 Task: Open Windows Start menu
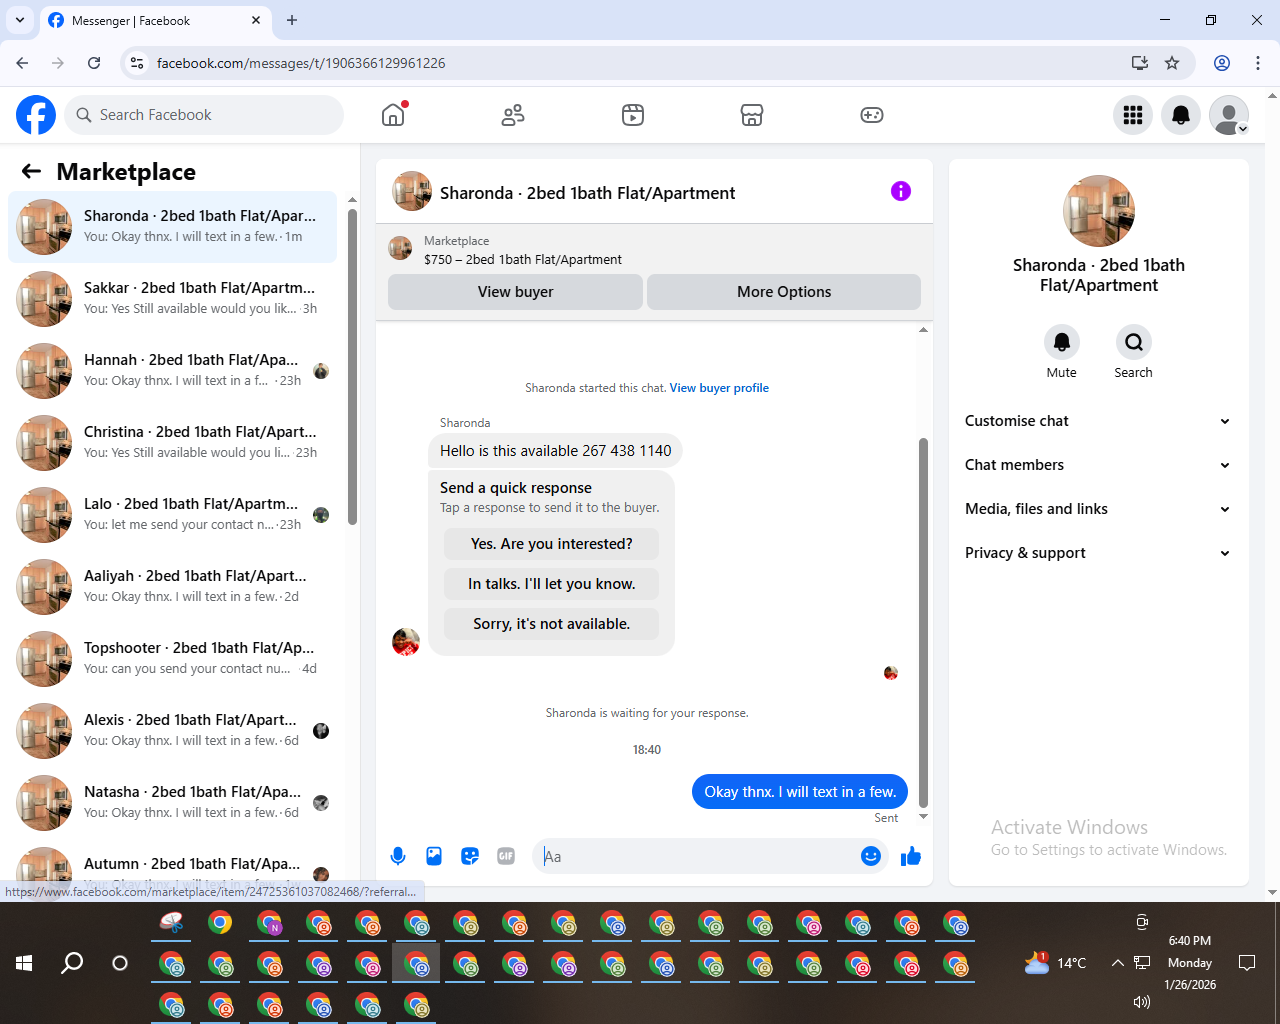click(24, 963)
